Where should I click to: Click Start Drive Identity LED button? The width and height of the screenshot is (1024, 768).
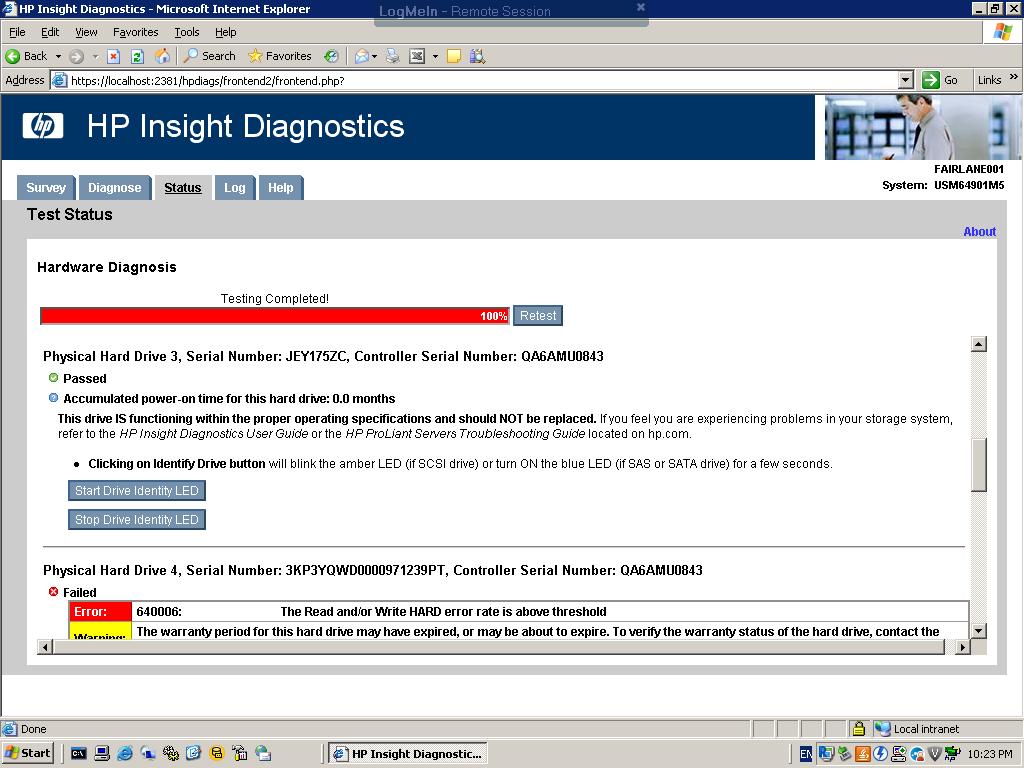click(137, 491)
